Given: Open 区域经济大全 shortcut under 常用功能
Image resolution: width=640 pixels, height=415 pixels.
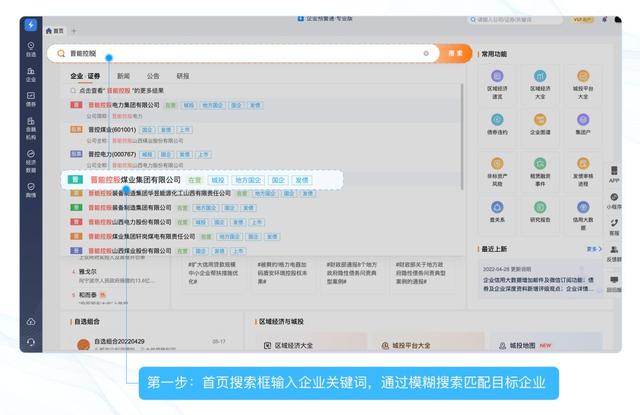Looking at the screenshot, I should click(540, 84).
